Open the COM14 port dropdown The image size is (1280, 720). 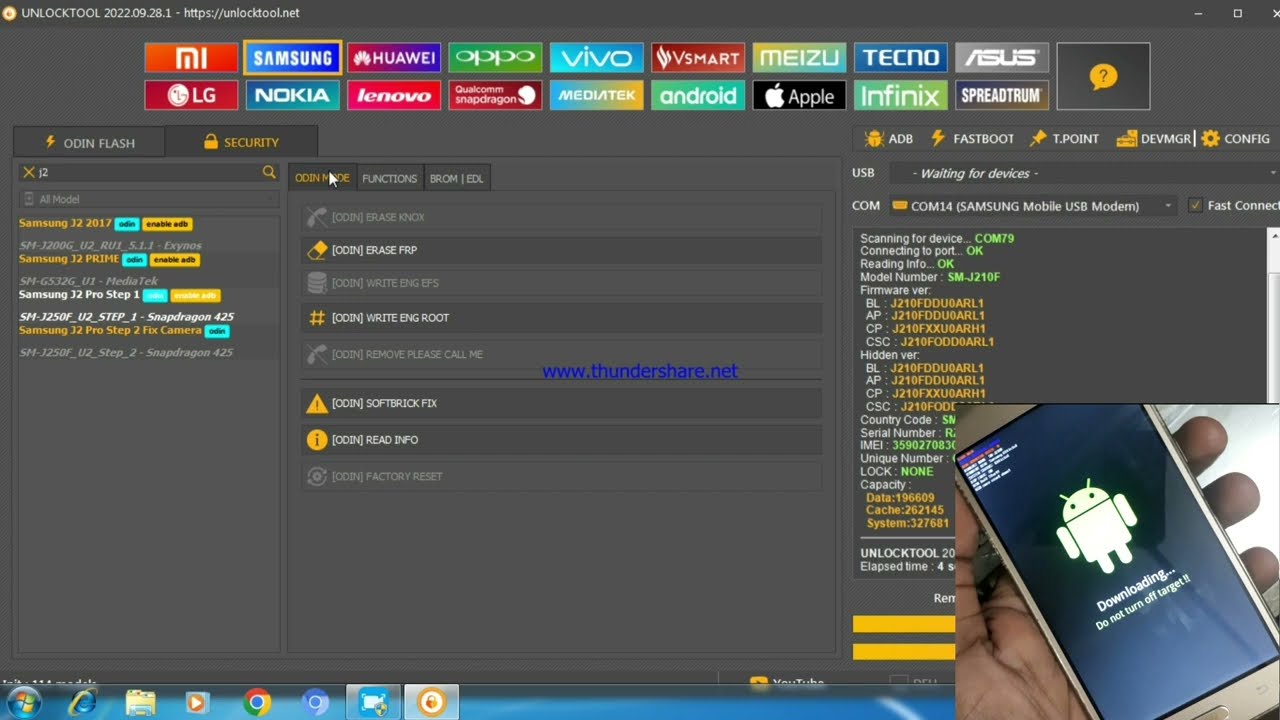pos(1032,205)
